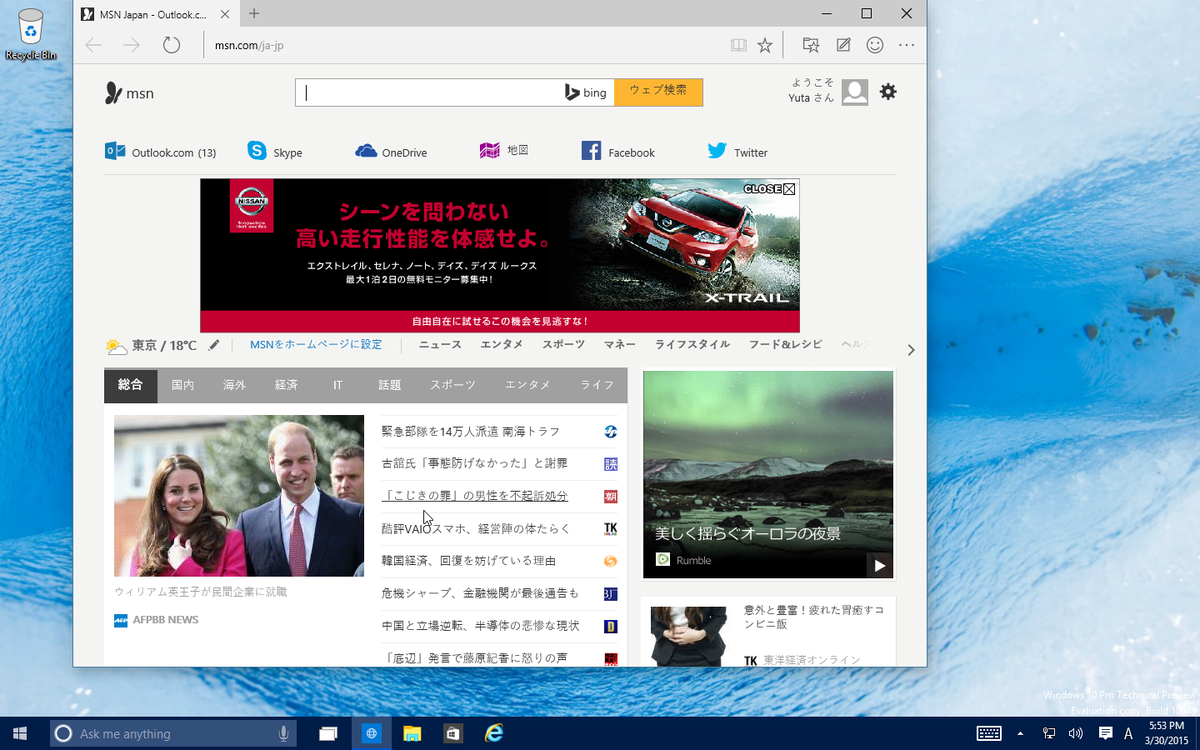Select the ライフ news tab

pyautogui.click(x=597, y=385)
